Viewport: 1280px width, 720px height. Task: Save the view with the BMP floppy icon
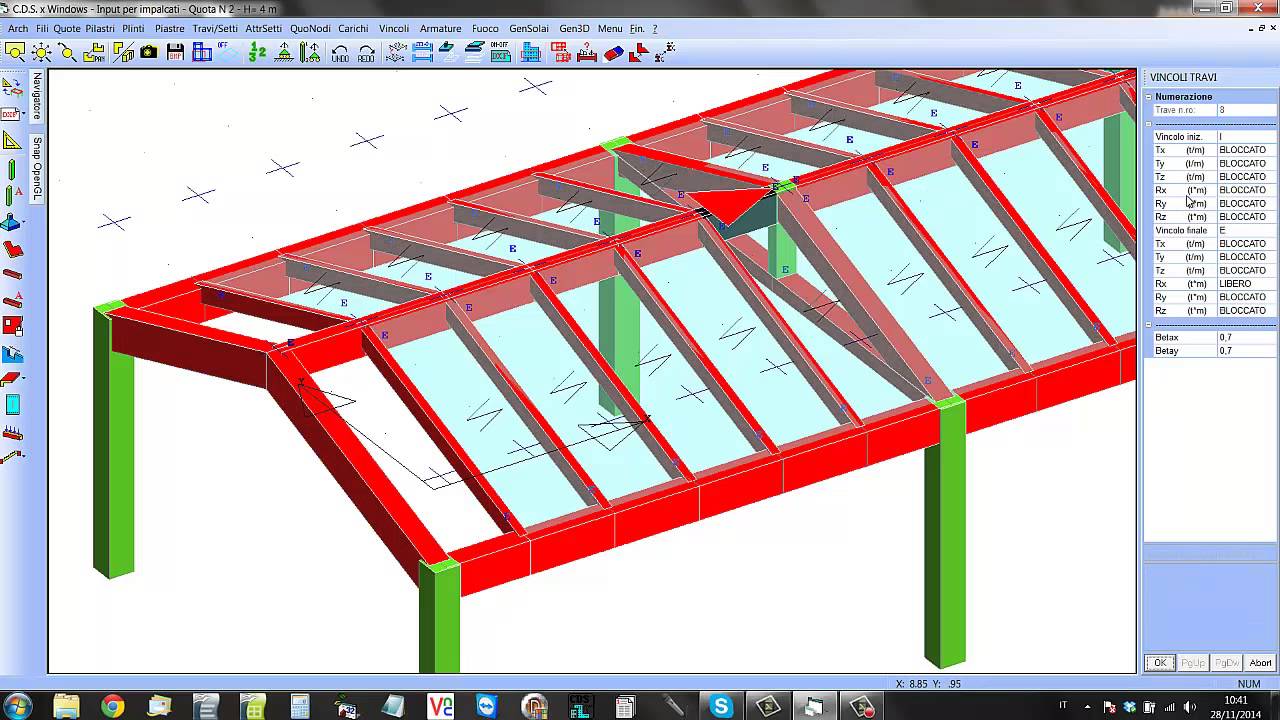click(x=176, y=52)
